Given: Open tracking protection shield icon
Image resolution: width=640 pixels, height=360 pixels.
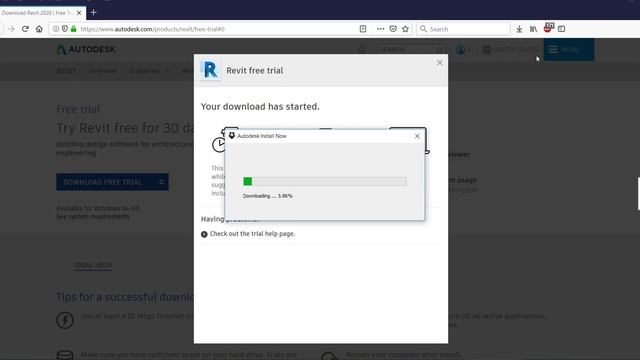Looking at the screenshot, I should 64,29.
